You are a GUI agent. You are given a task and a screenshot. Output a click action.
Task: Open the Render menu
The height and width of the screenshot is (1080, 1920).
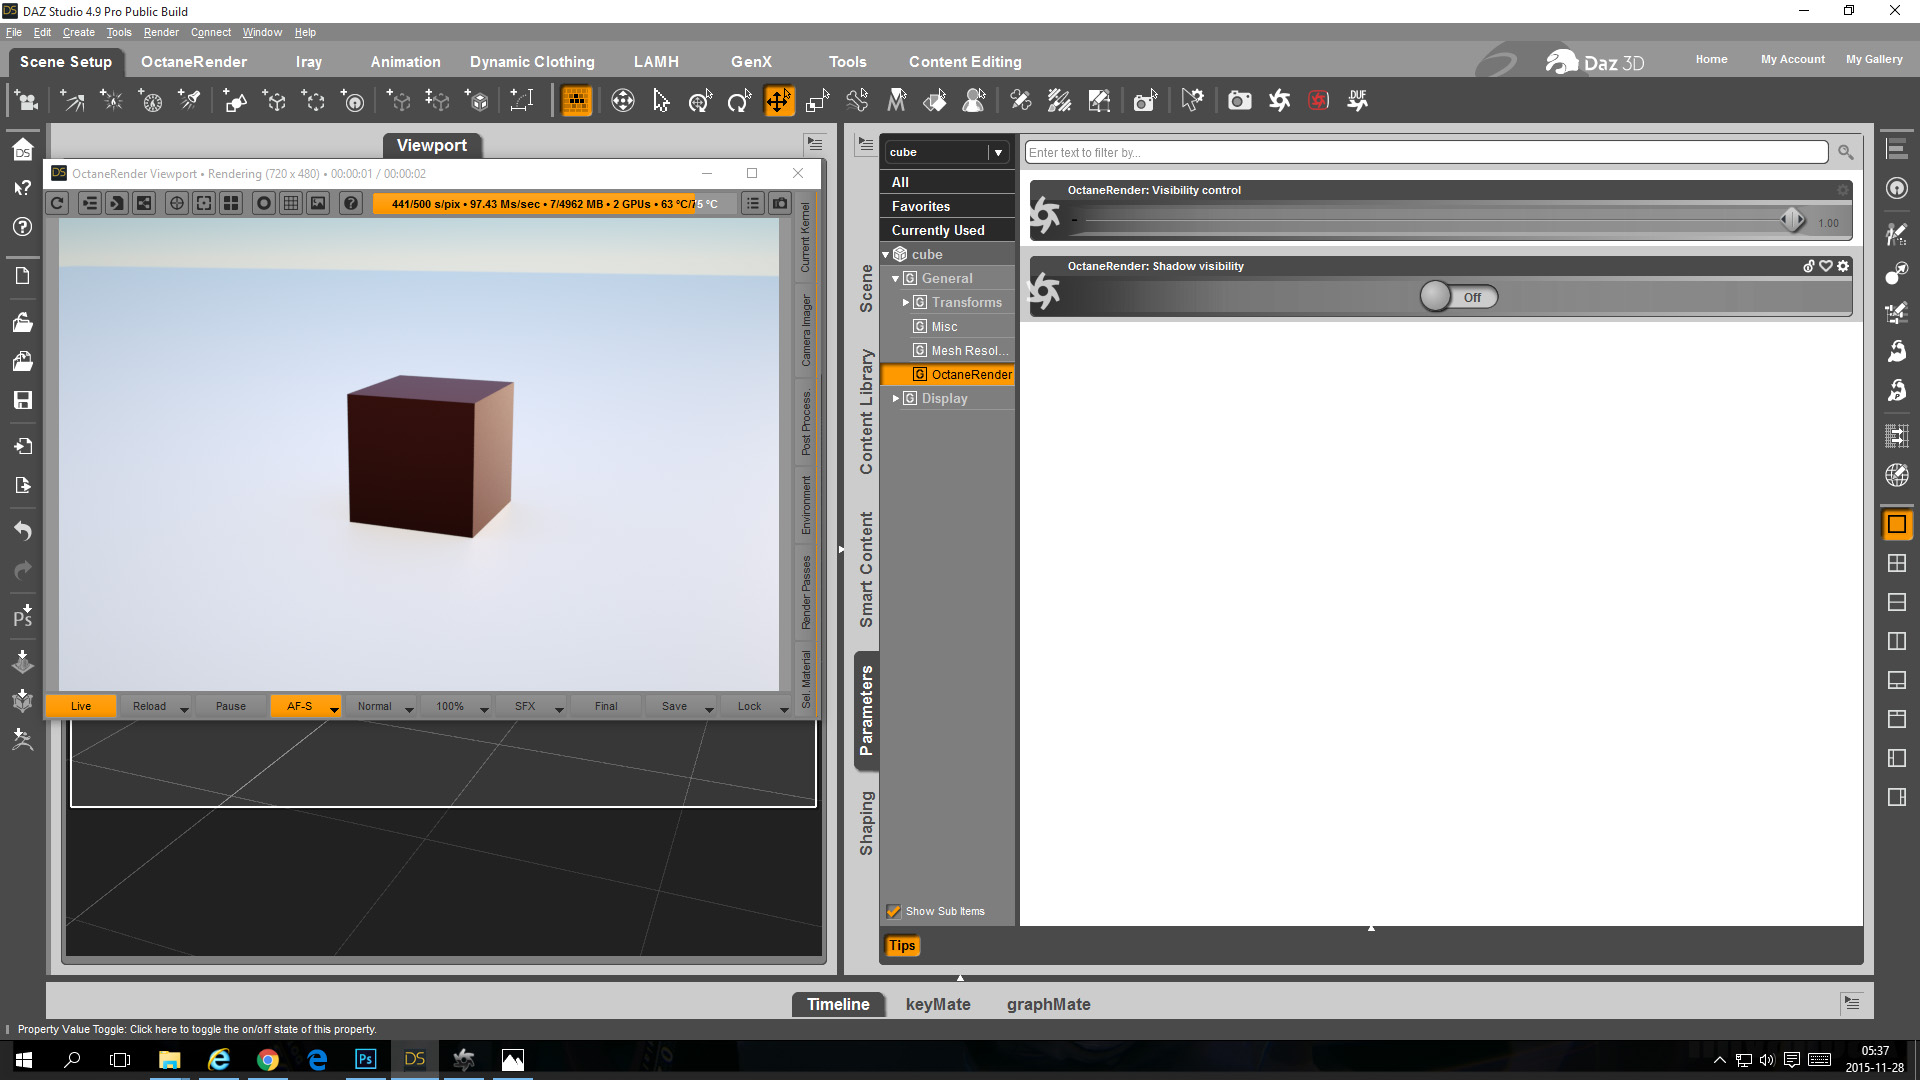coord(161,32)
